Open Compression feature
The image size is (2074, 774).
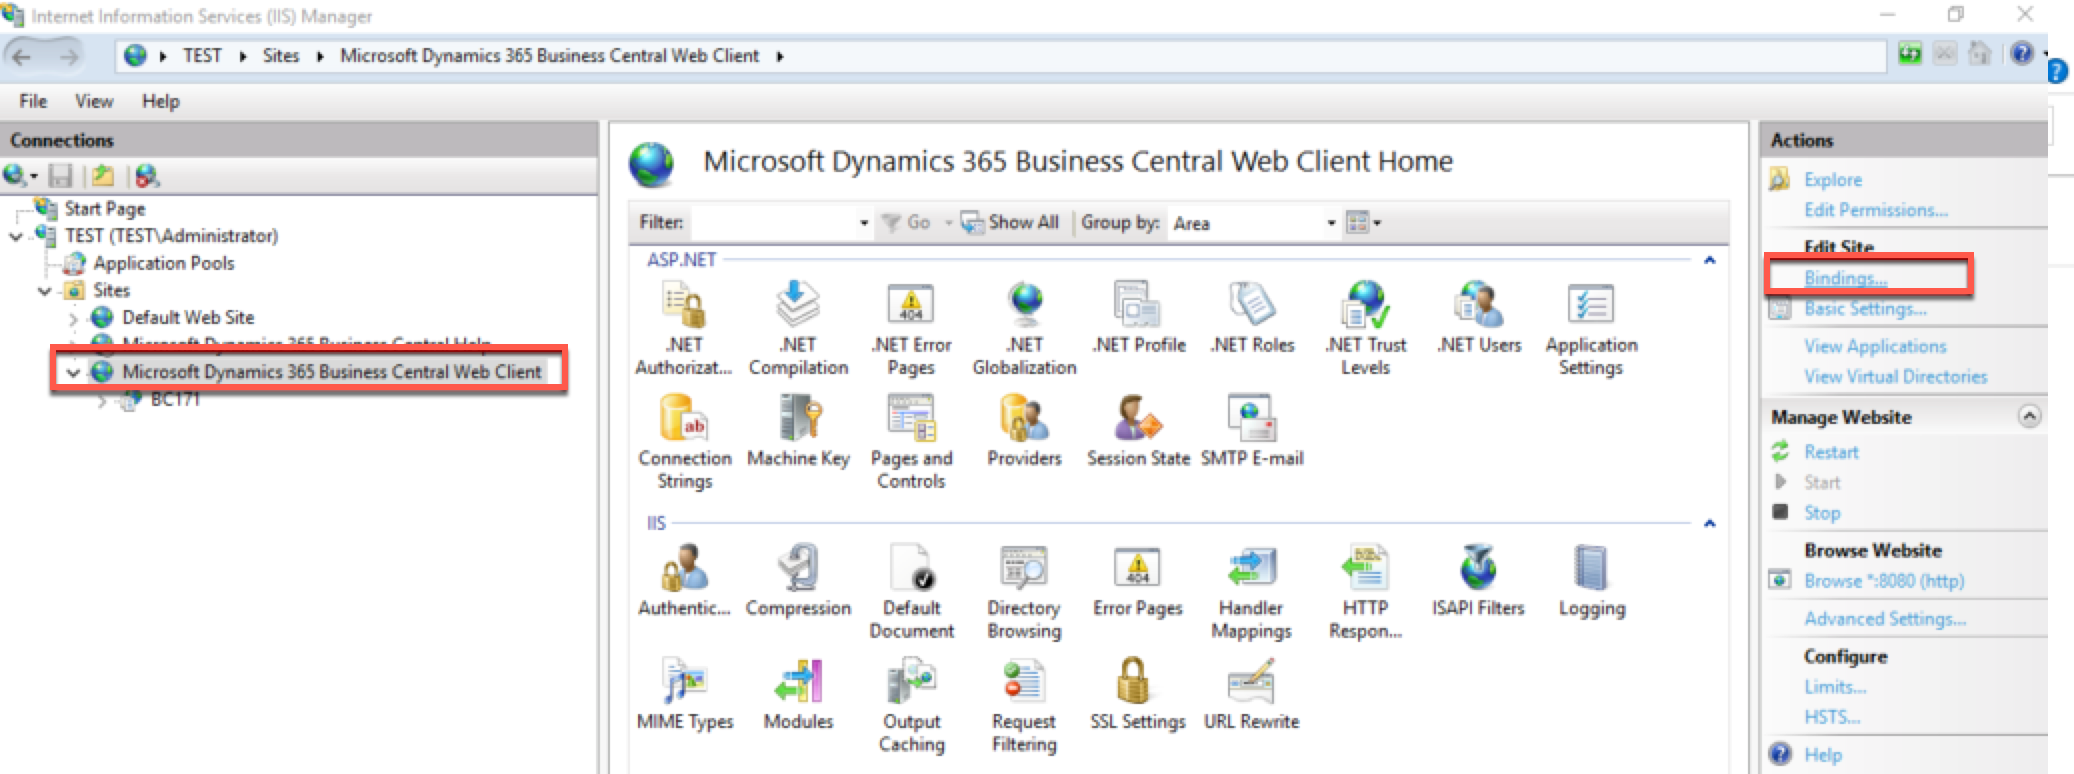coord(798,581)
